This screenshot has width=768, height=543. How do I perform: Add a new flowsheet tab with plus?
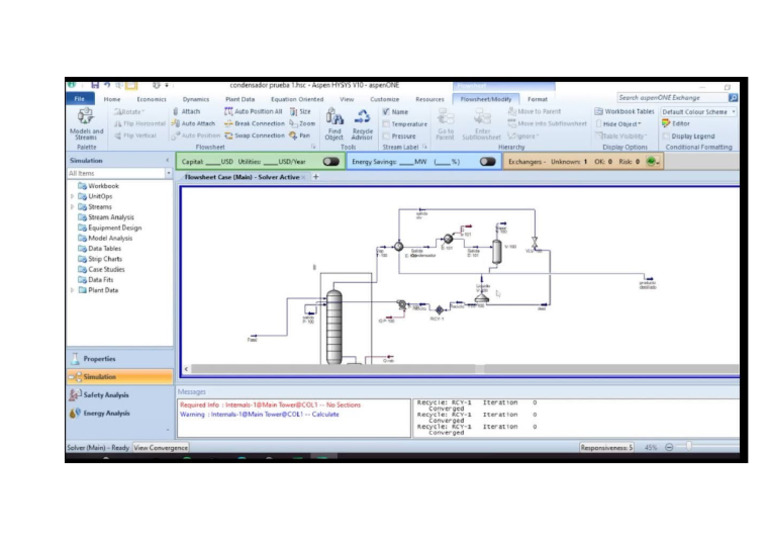(315, 177)
